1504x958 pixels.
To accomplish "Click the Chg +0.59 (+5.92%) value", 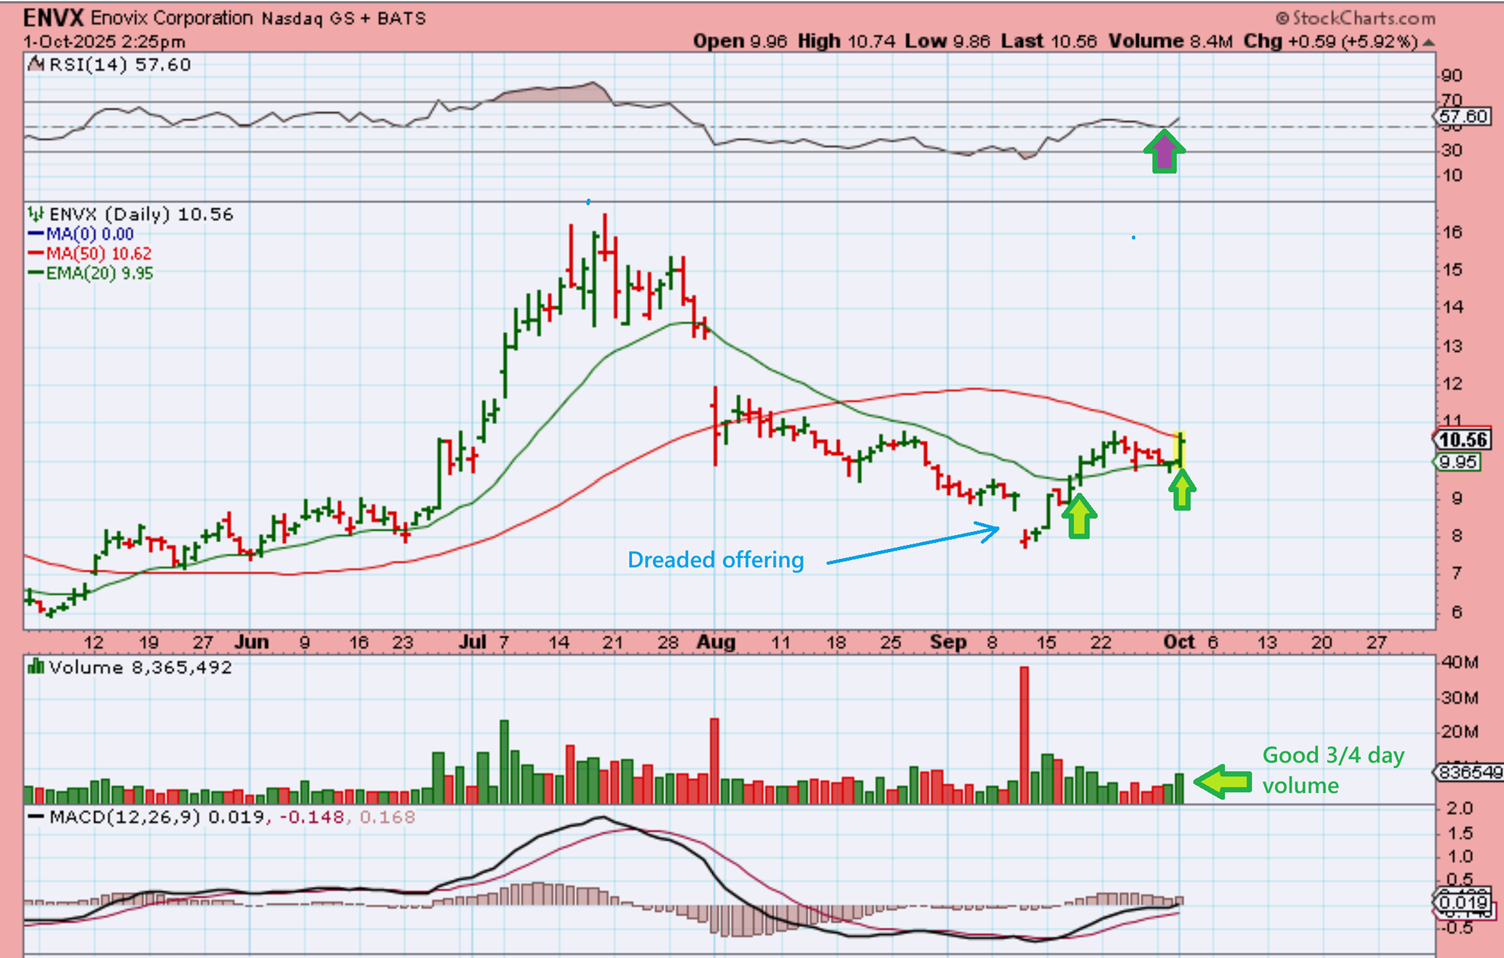I will click(1331, 41).
